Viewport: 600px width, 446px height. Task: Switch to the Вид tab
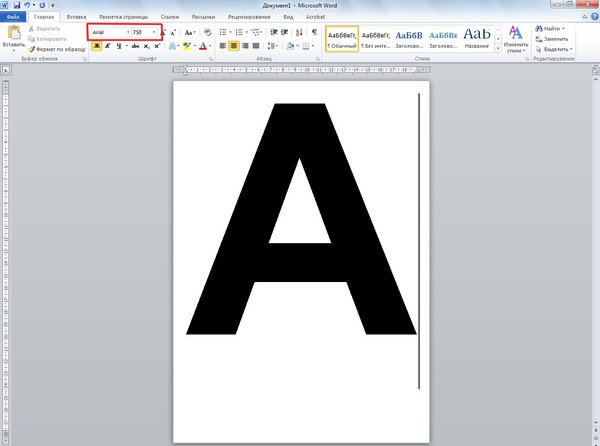[288, 17]
